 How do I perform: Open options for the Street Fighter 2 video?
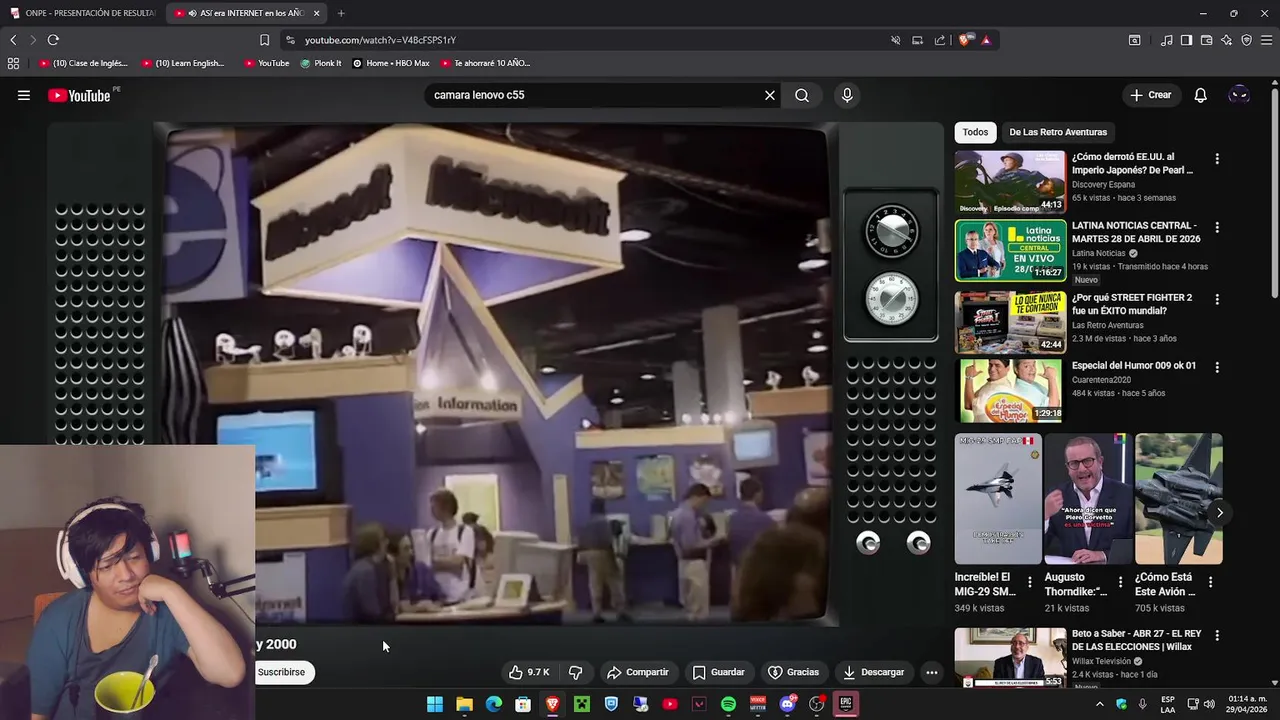click(1217, 299)
